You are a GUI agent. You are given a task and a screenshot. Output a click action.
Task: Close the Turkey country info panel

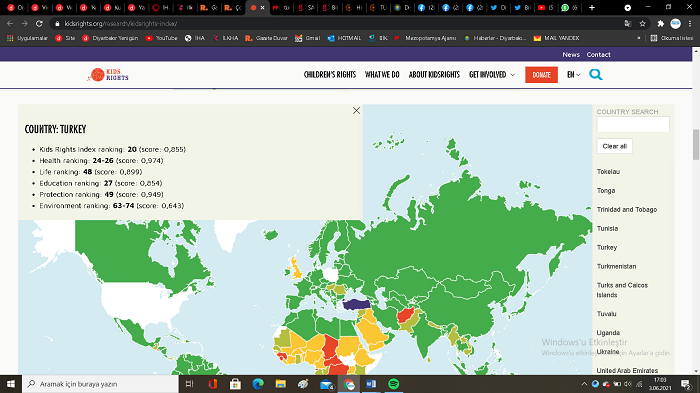pos(356,110)
